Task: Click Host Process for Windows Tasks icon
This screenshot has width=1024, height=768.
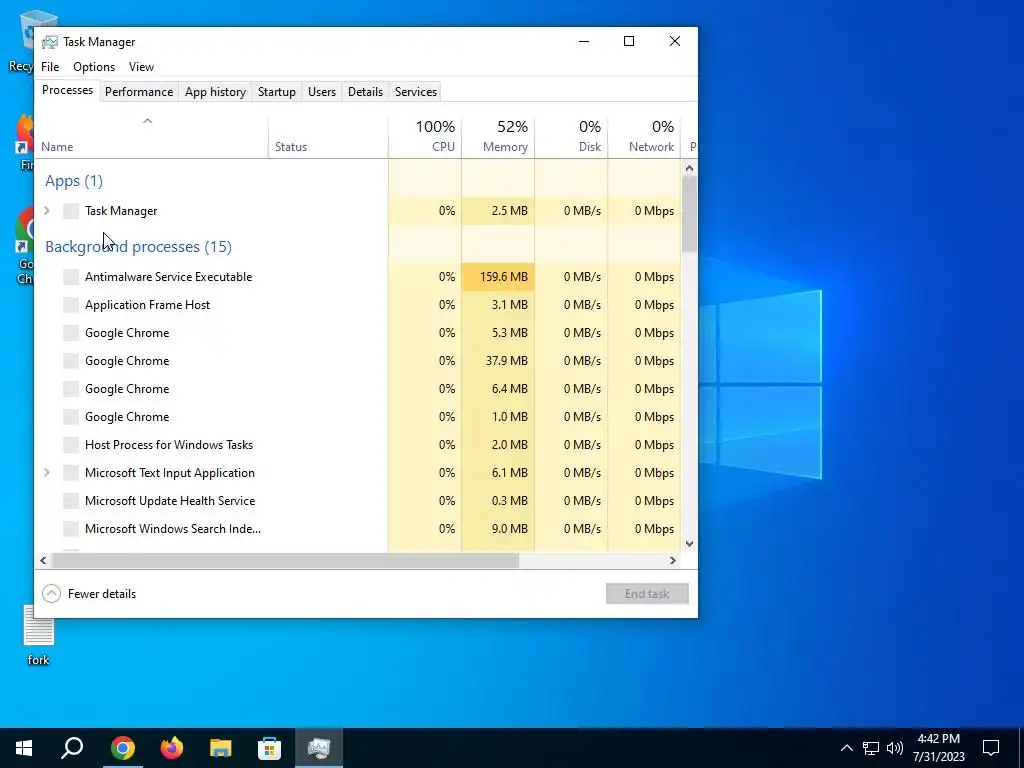Action: pos(71,445)
